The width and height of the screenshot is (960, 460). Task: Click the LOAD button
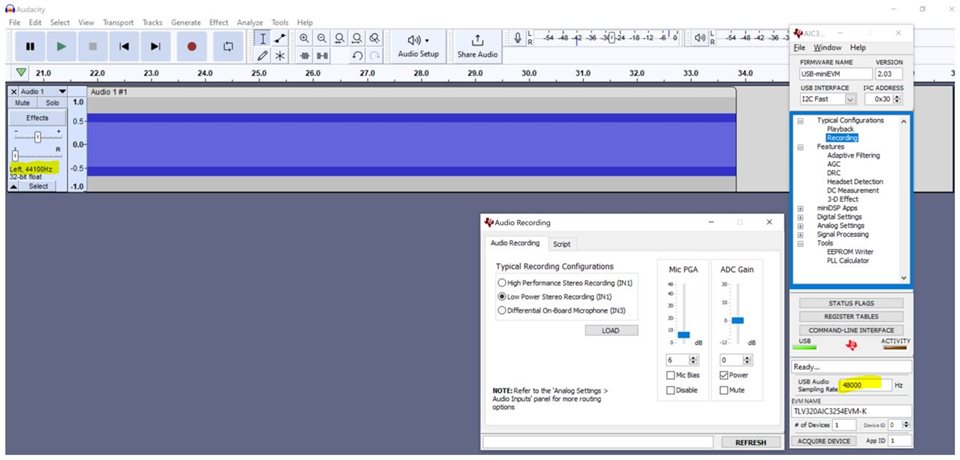click(611, 330)
